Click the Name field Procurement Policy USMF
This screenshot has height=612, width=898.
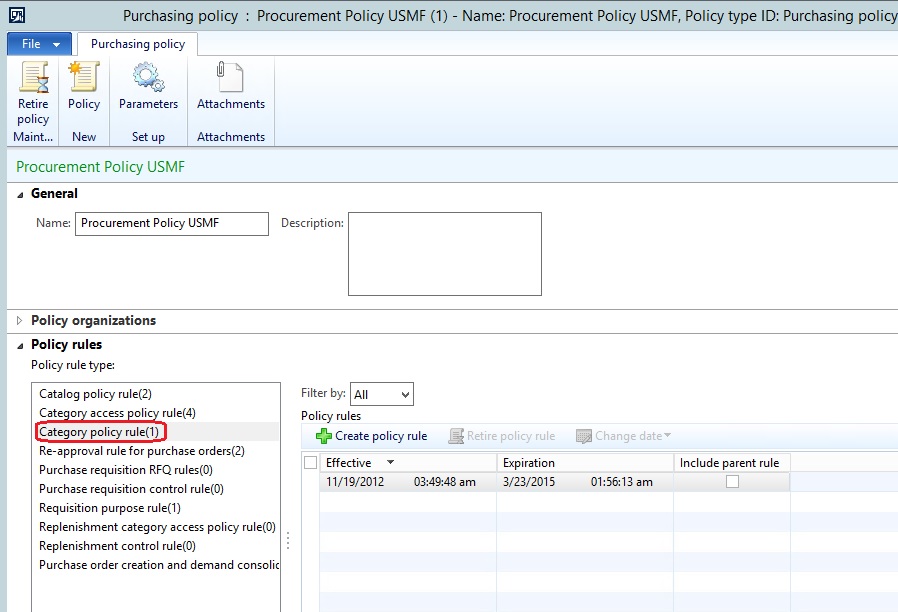tap(171, 223)
